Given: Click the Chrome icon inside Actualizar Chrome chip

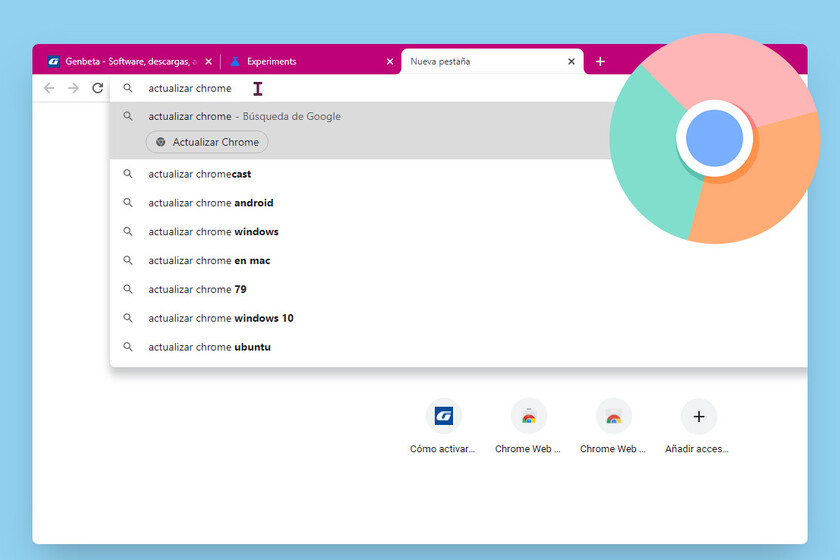Looking at the screenshot, I should [x=160, y=142].
